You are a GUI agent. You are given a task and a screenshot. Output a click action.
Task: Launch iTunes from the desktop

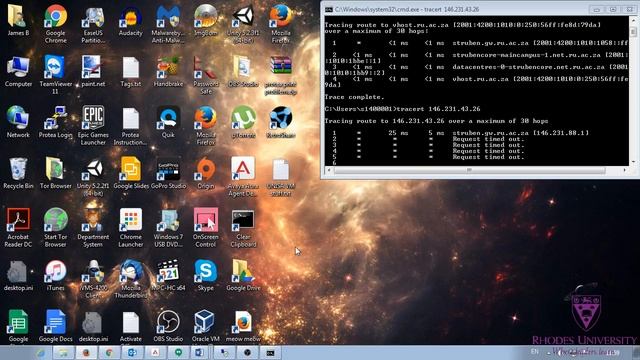tap(56, 276)
